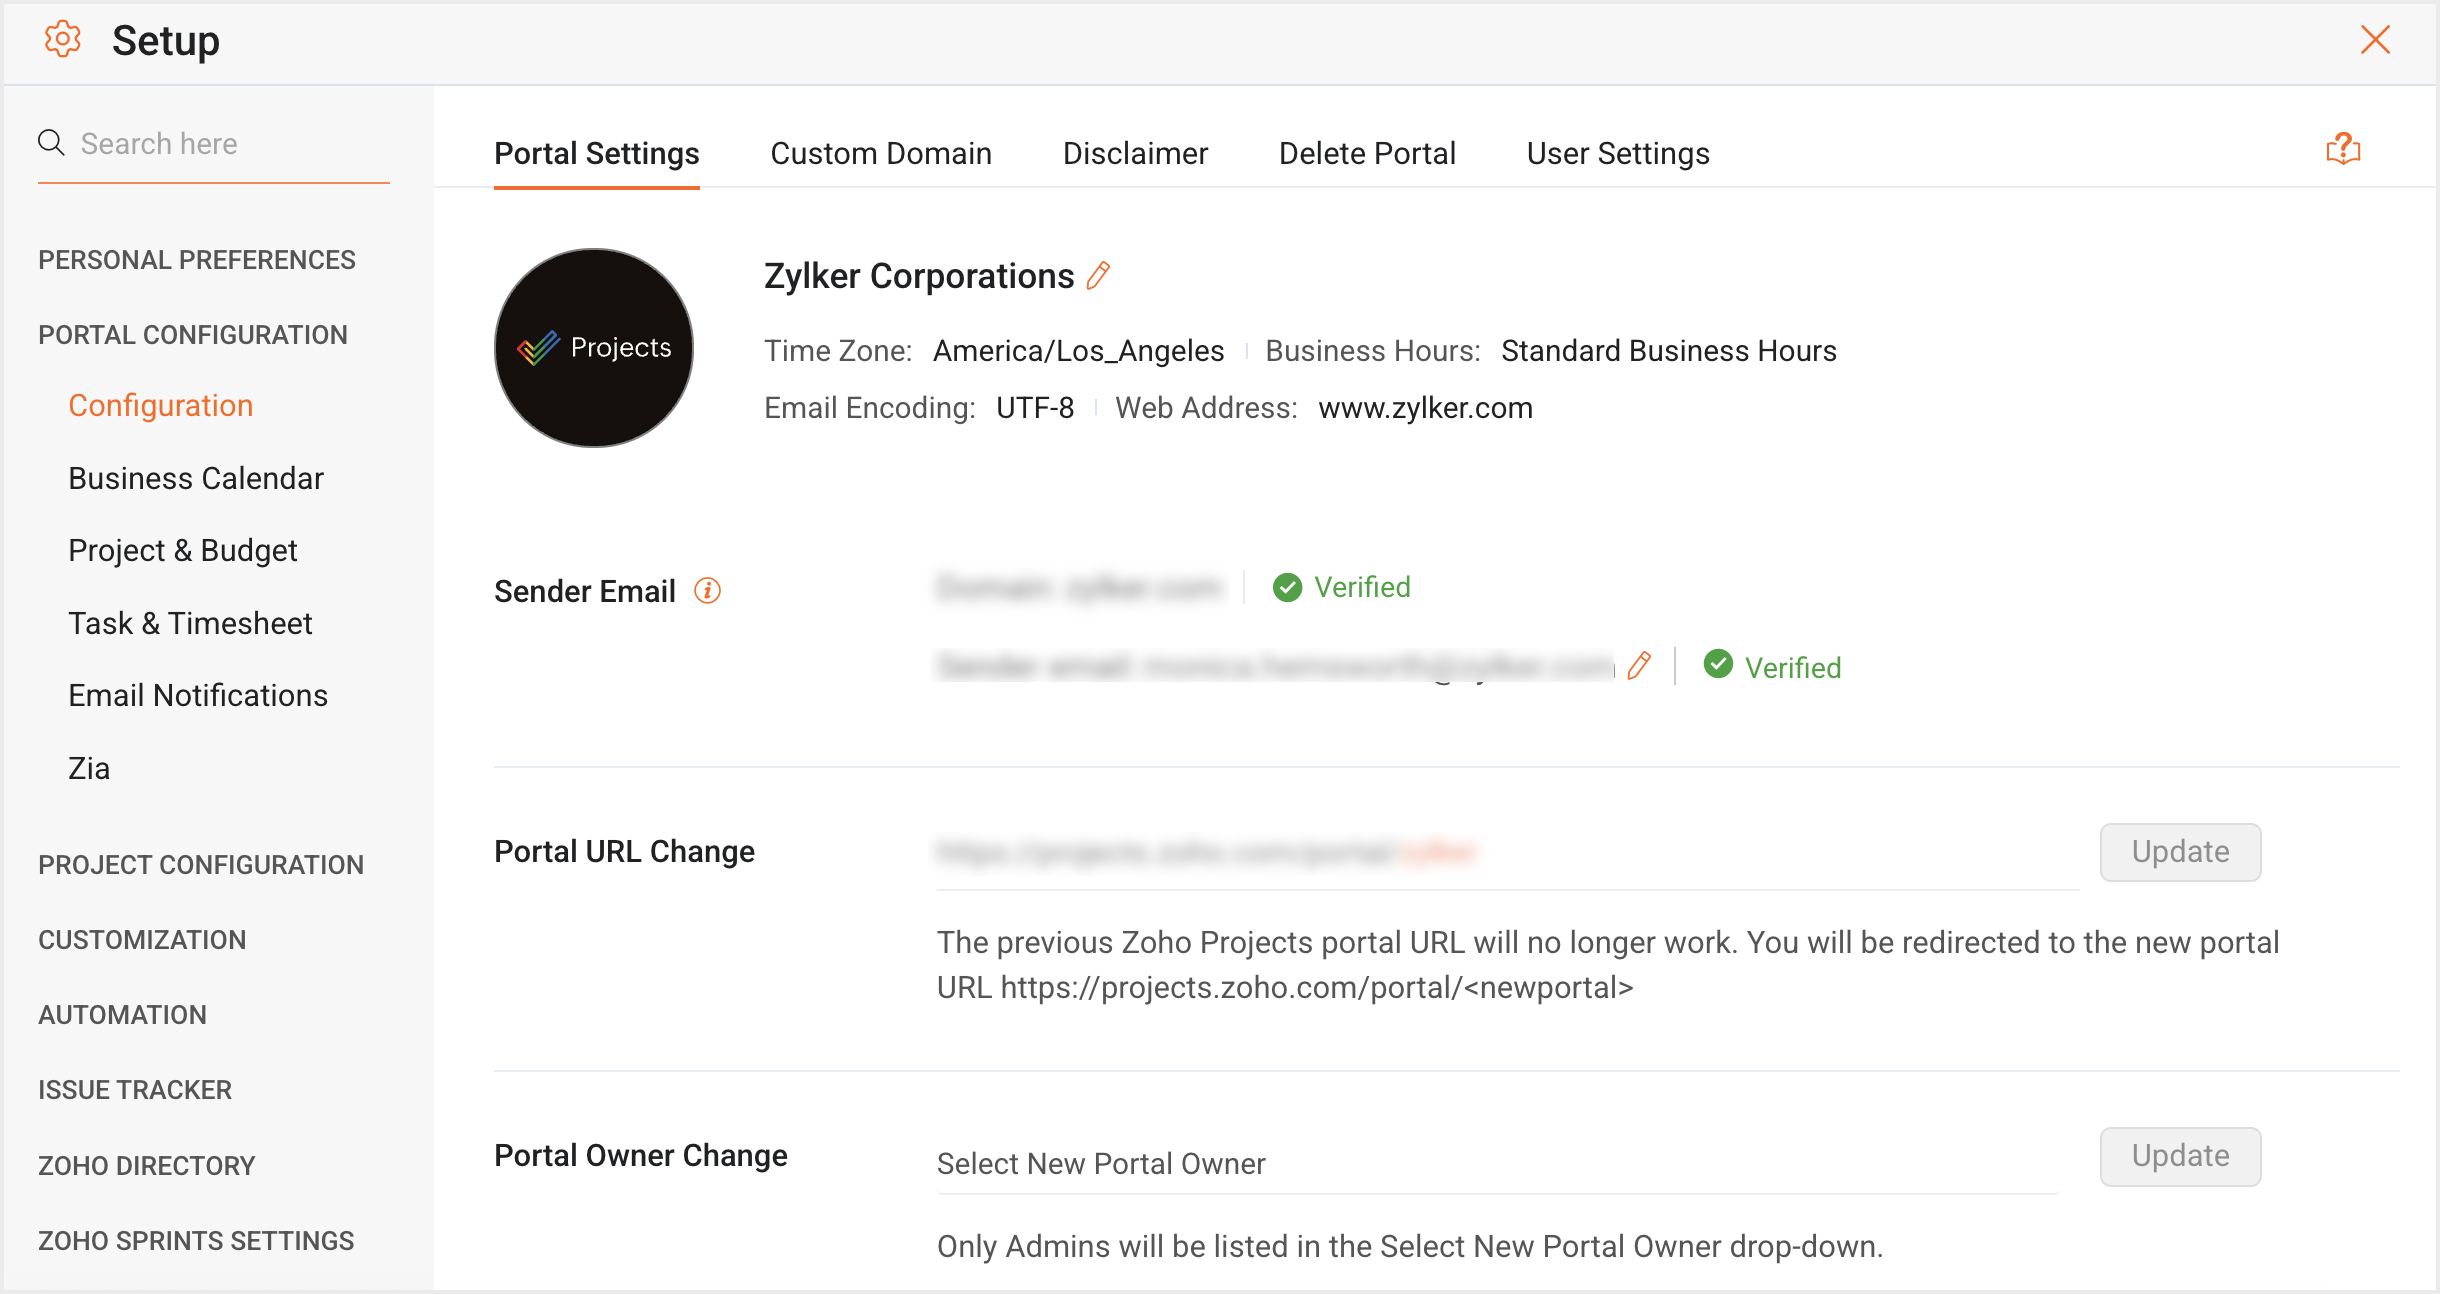Click the Zylker Corporations heading
The width and height of the screenshot is (2440, 1294).
tap(919, 276)
